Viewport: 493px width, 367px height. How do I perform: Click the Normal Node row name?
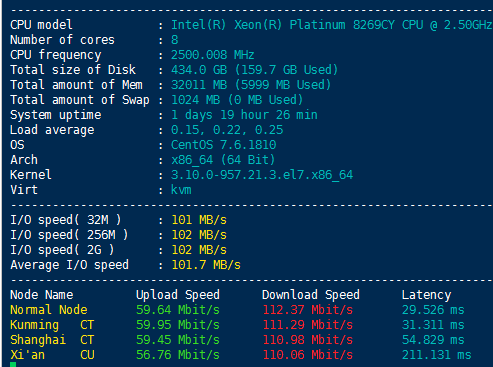click(x=49, y=310)
